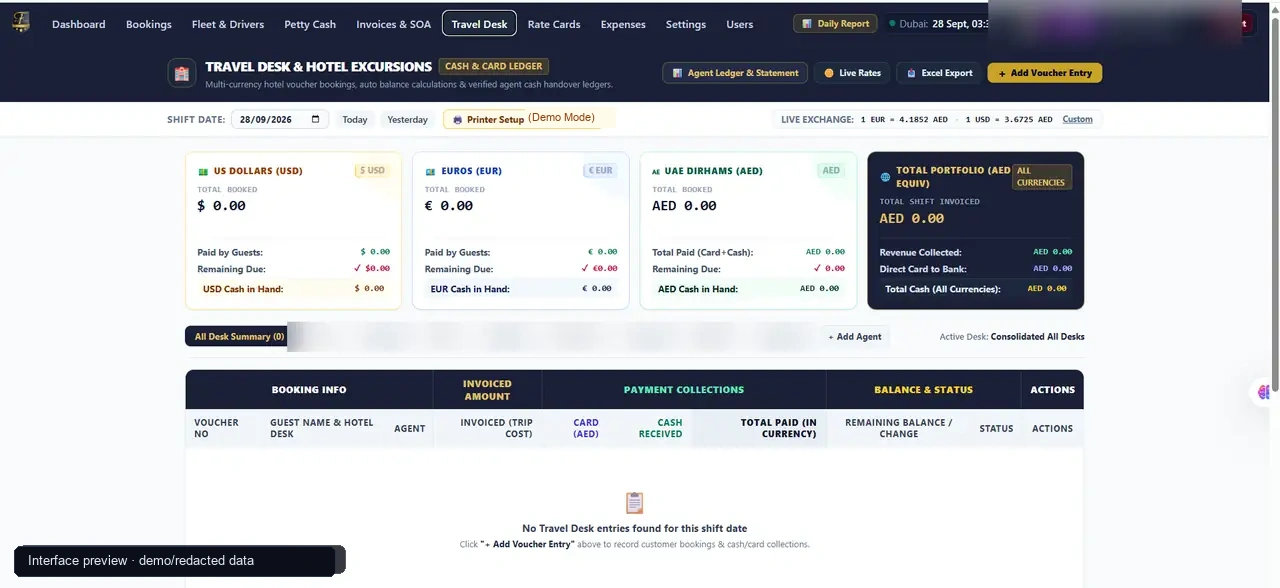Export data with Excel Export
The width and height of the screenshot is (1280, 588).
coord(938,73)
